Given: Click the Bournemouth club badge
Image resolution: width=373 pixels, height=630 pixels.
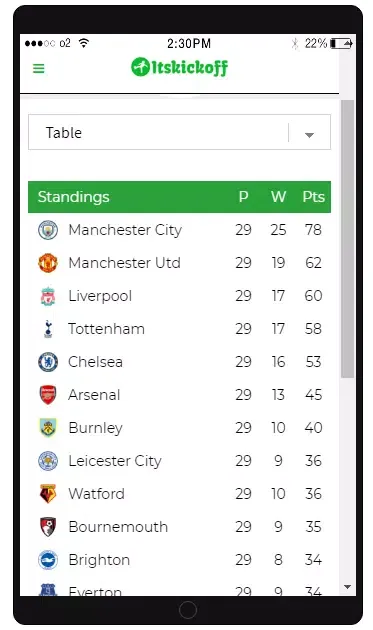Looking at the screenshot, I should pos(48,527).
